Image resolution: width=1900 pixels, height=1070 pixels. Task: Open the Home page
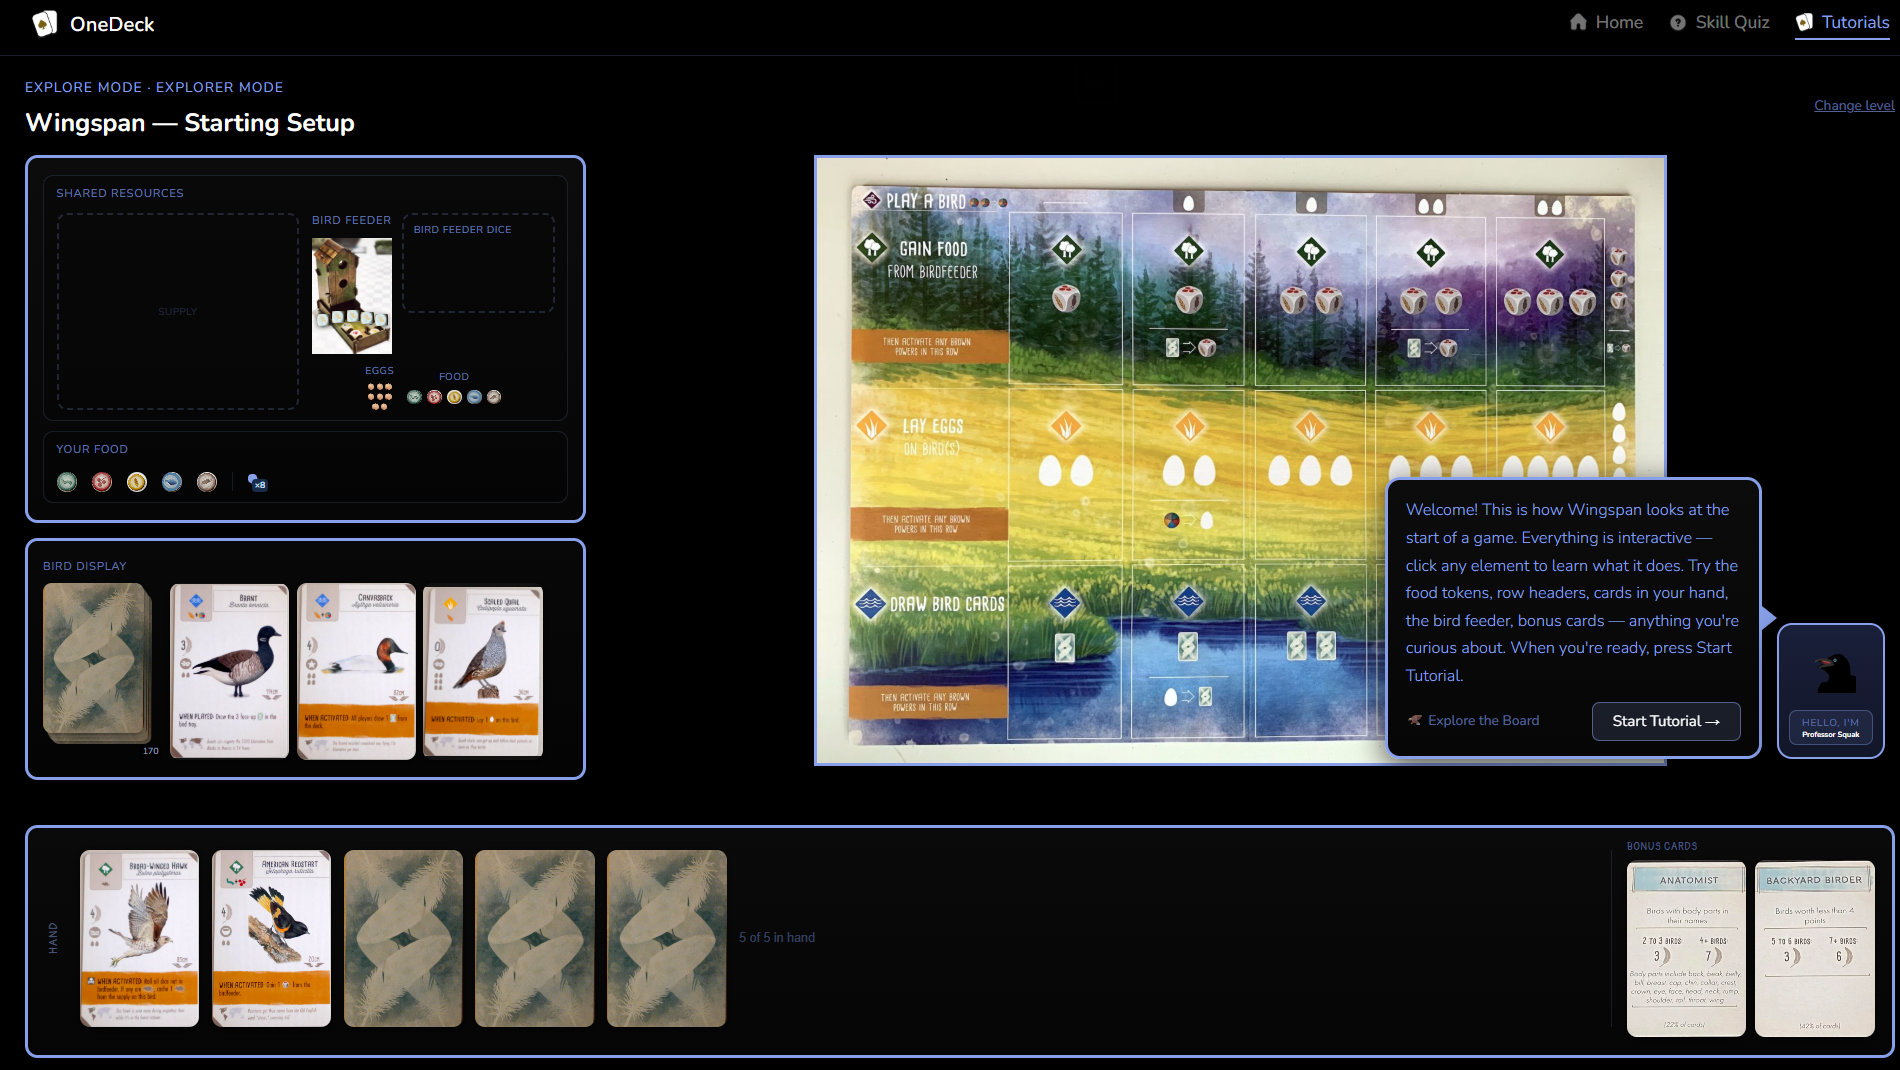coord(1606,22)
